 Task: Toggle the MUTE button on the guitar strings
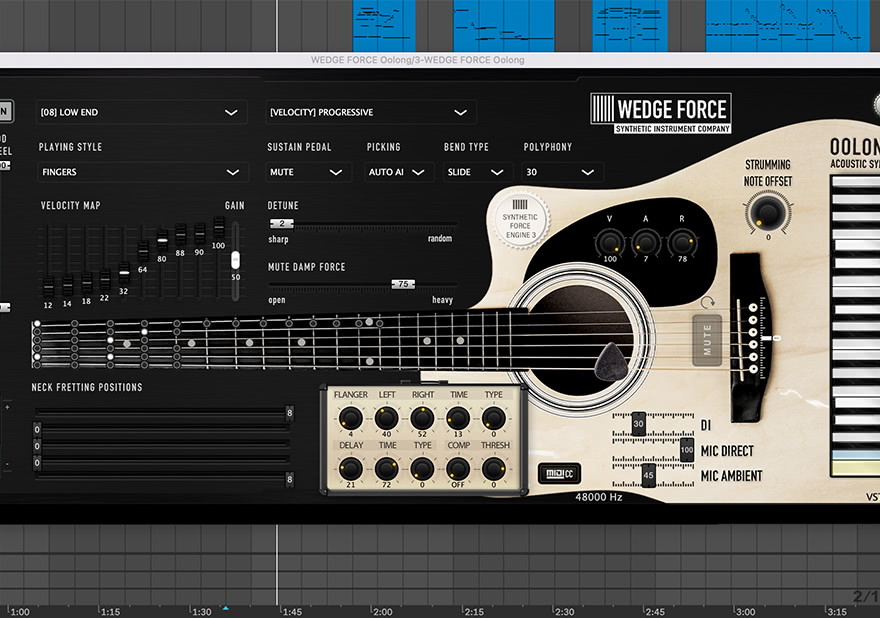pos(707,341)
